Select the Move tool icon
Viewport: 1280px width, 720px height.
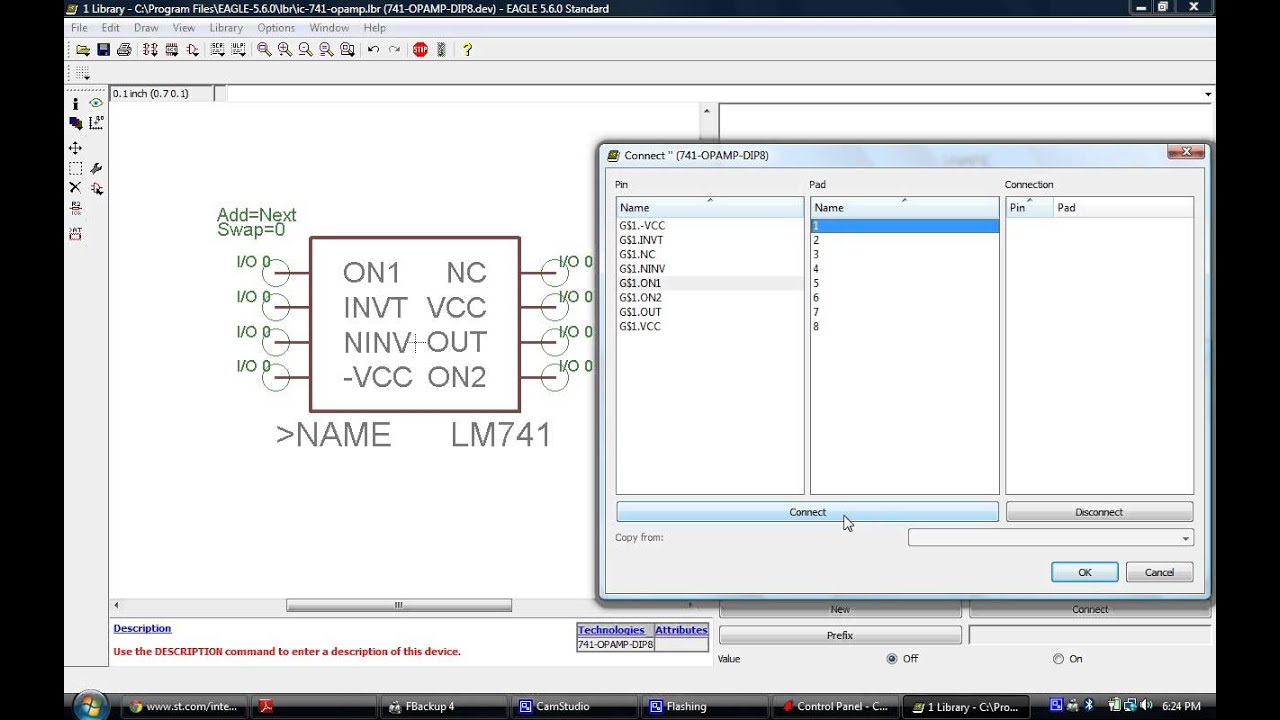click(x=75, y=148)
